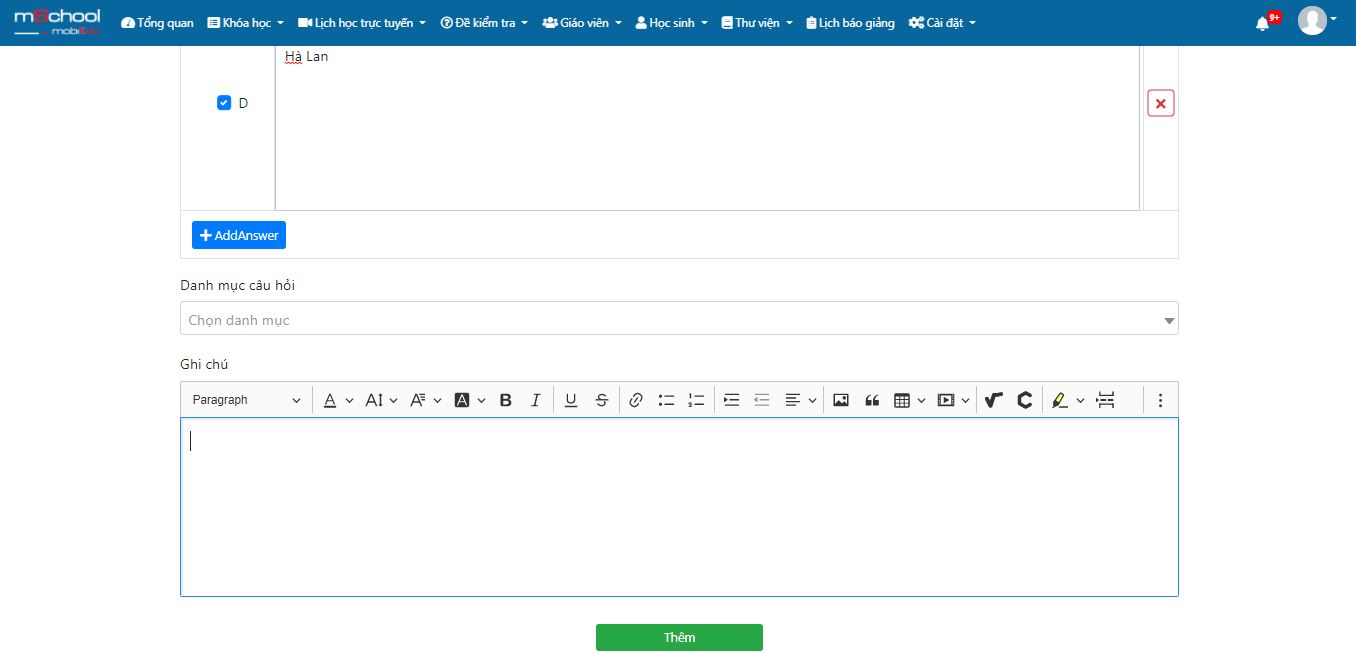Go to Tổng quan overview
The image size is (1356, 653).
157,23
